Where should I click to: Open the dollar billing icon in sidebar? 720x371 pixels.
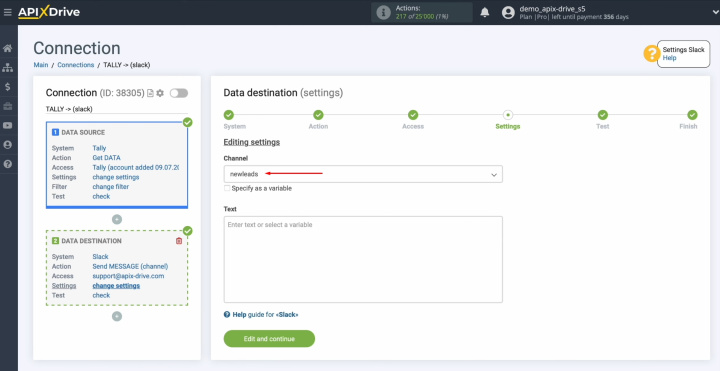pos(7,87)
